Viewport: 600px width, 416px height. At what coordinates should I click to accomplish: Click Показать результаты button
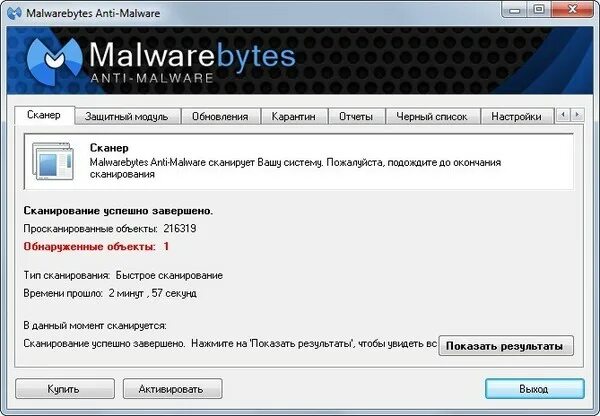506,346
